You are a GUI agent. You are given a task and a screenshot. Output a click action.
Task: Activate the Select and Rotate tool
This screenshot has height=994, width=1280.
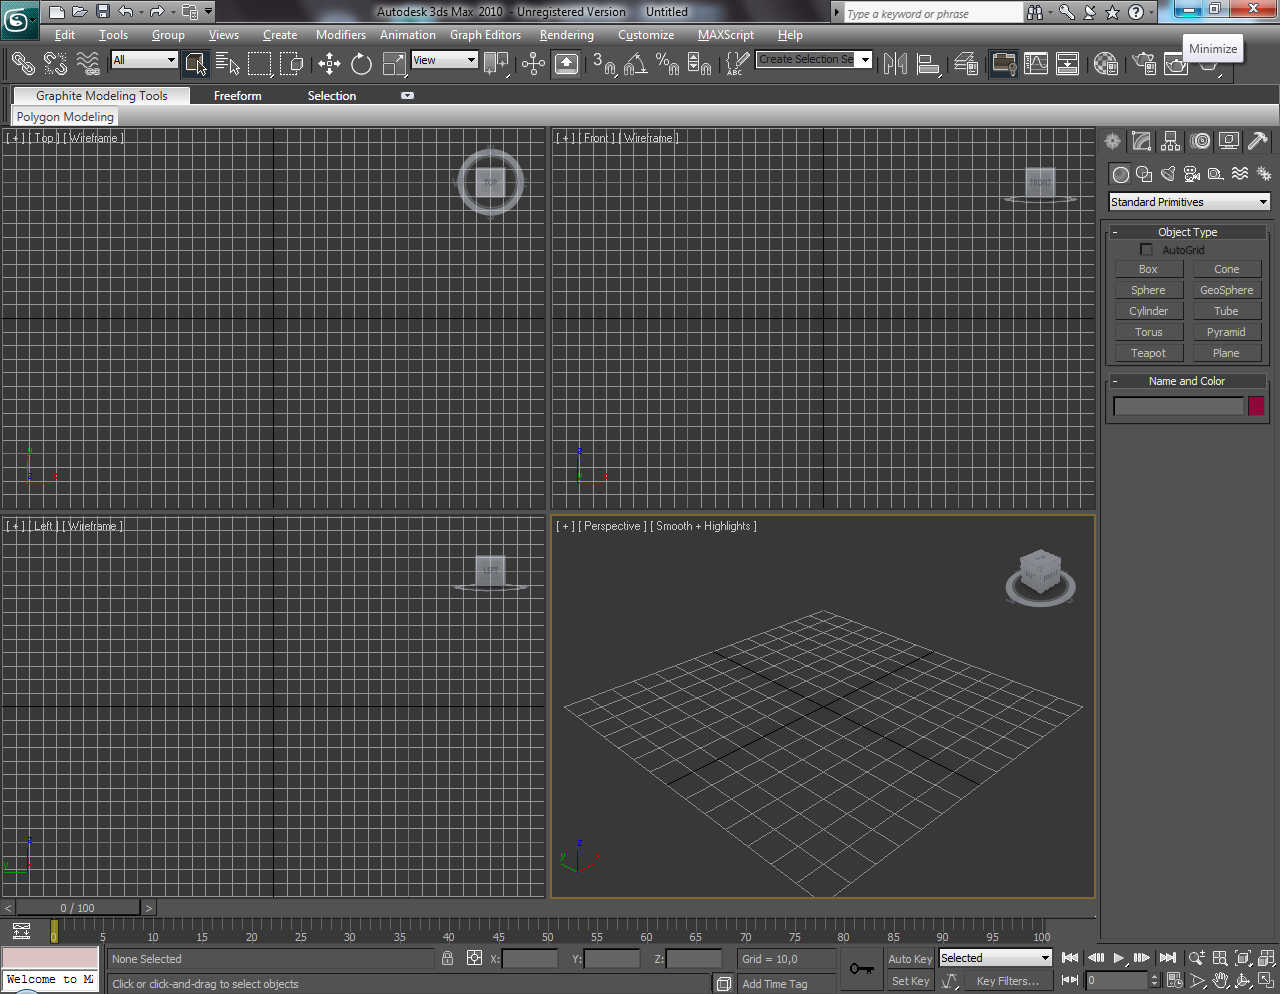(361, 65)
